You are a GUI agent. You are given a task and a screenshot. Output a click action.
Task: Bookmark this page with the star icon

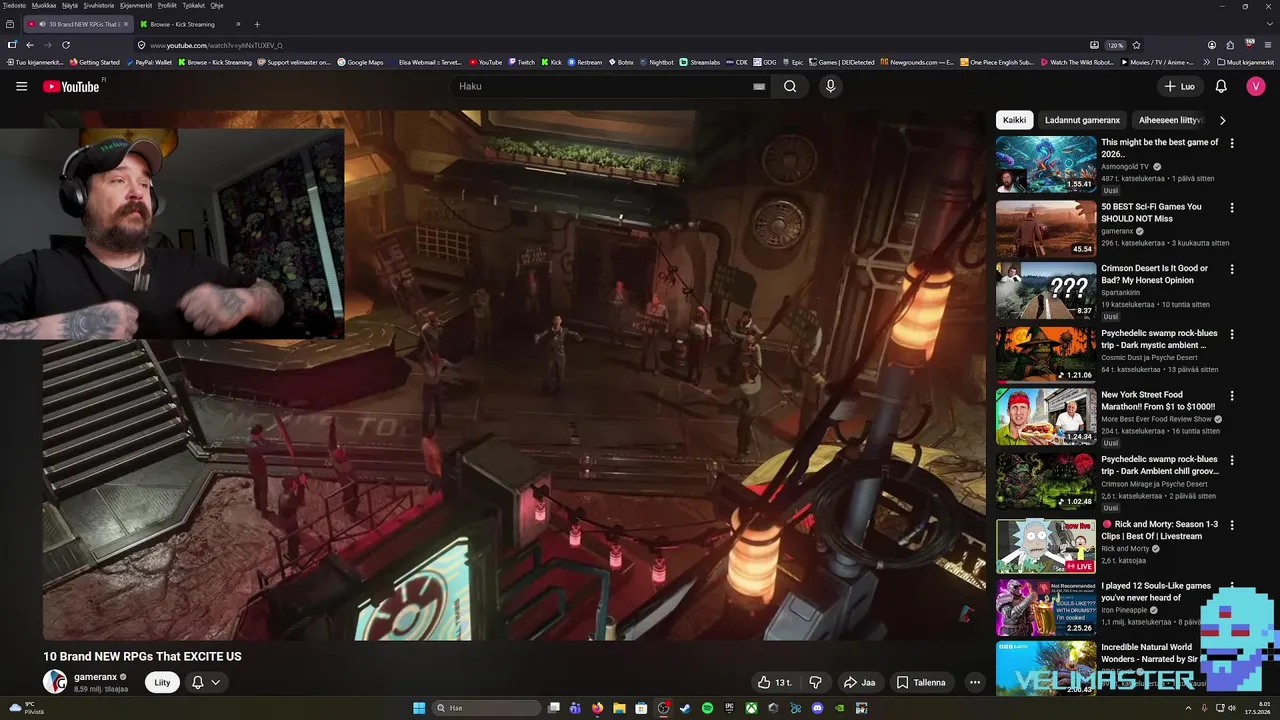pyautogui.click(x=1136, y=45)
